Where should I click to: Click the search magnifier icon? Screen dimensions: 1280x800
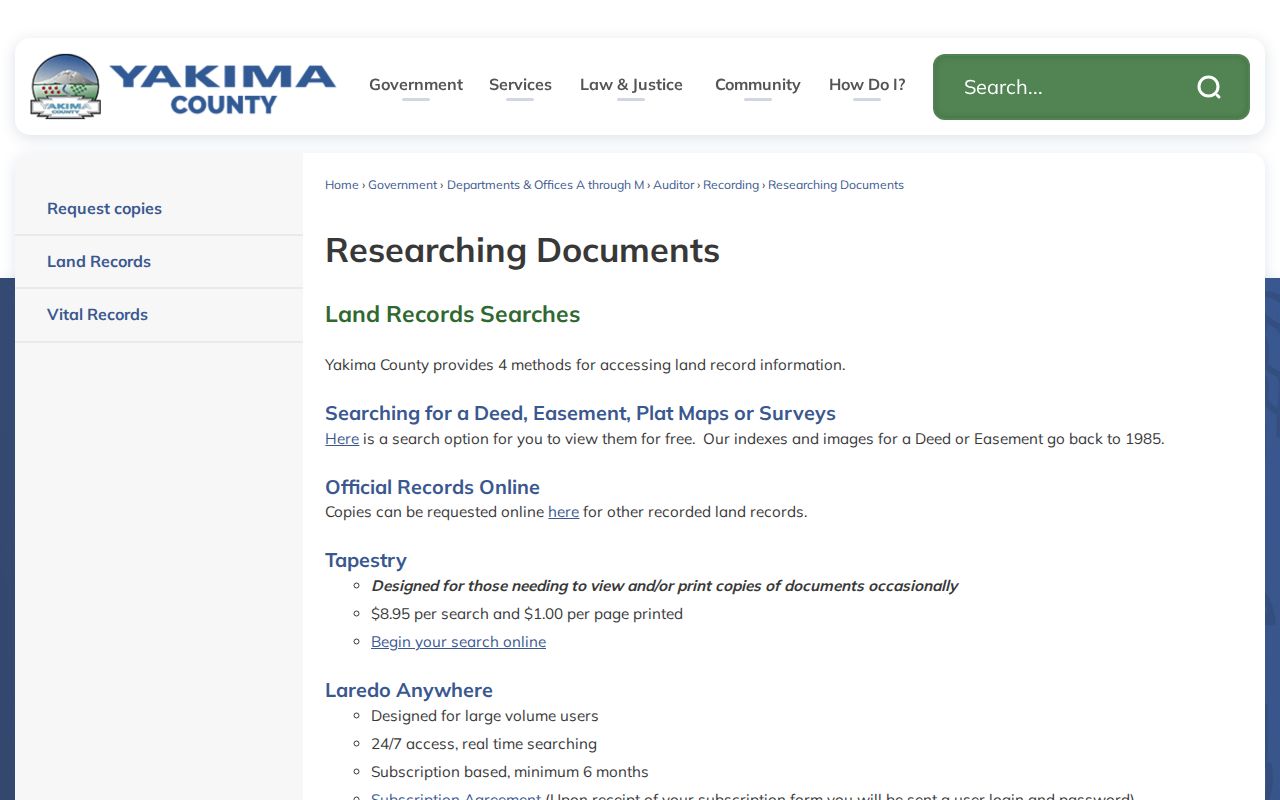(x=1209, y=87)
